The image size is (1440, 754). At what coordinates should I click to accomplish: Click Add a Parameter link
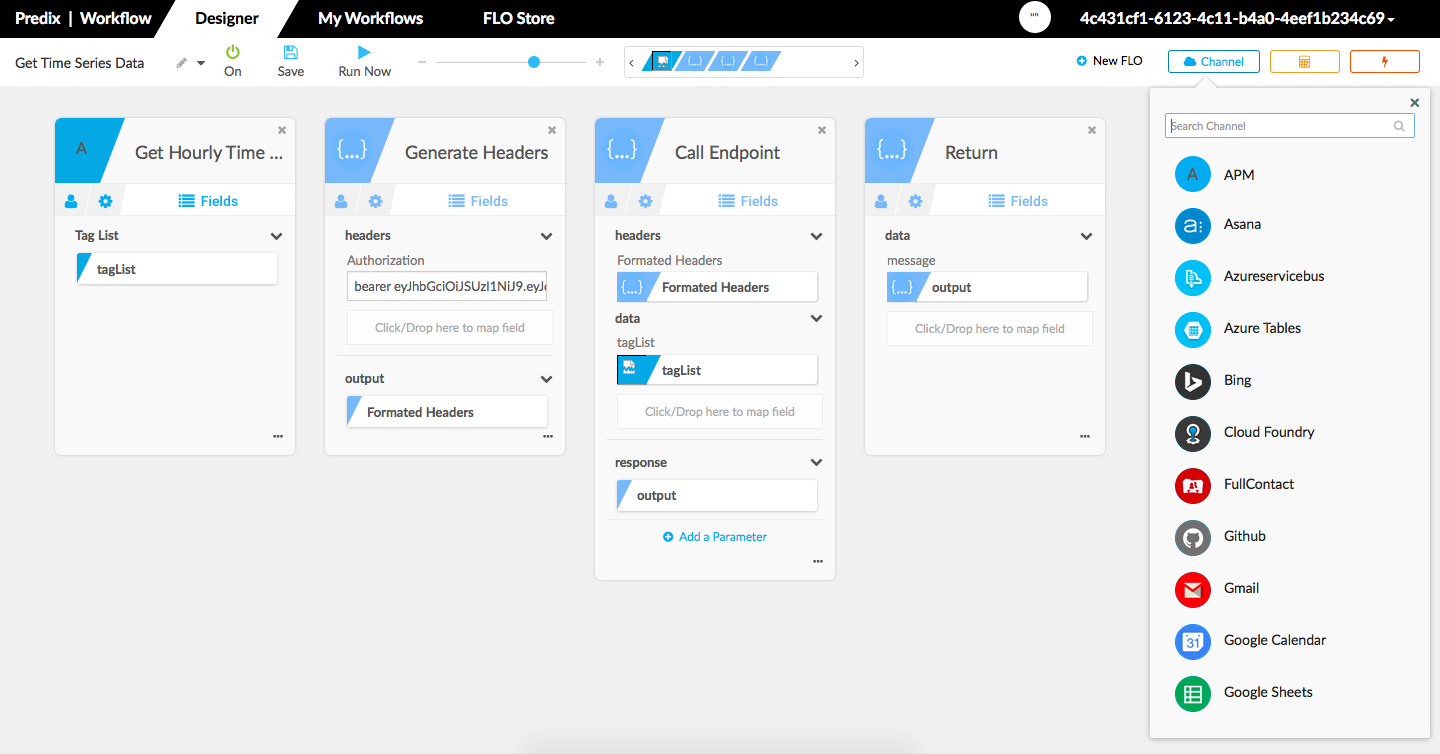pyautogui.click(x=715, y=537)
